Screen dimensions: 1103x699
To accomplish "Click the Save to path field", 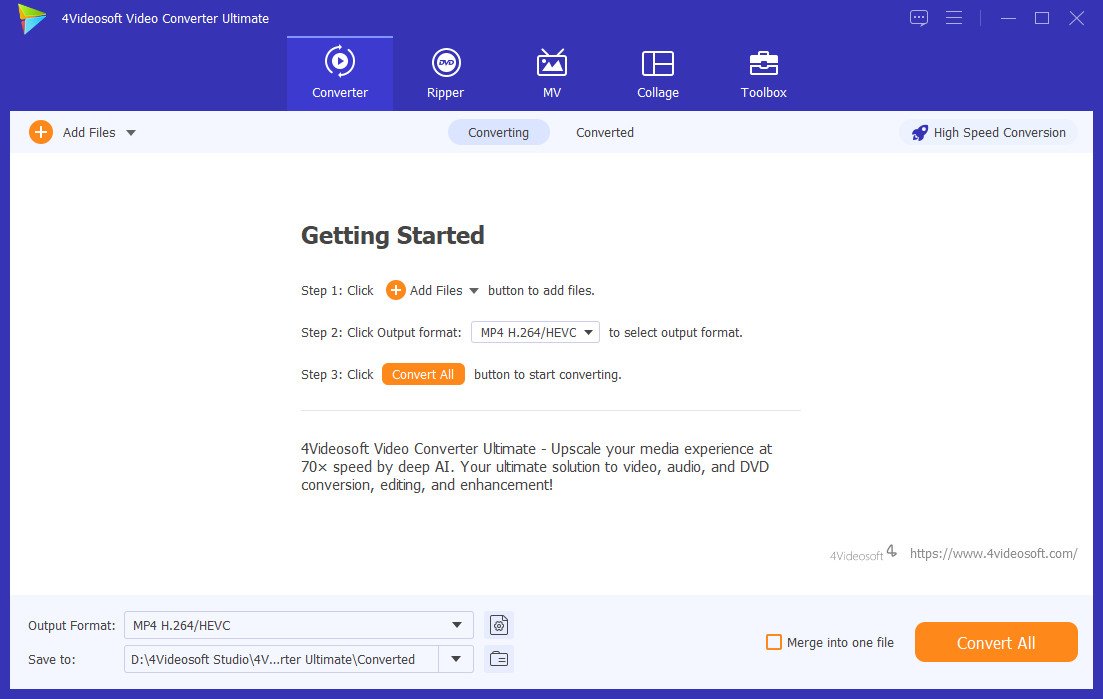I will coord(281,659).
